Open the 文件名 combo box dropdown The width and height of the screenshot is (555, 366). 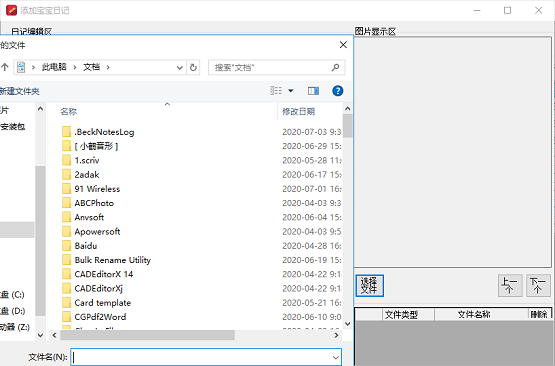click(x=336, y=358)
